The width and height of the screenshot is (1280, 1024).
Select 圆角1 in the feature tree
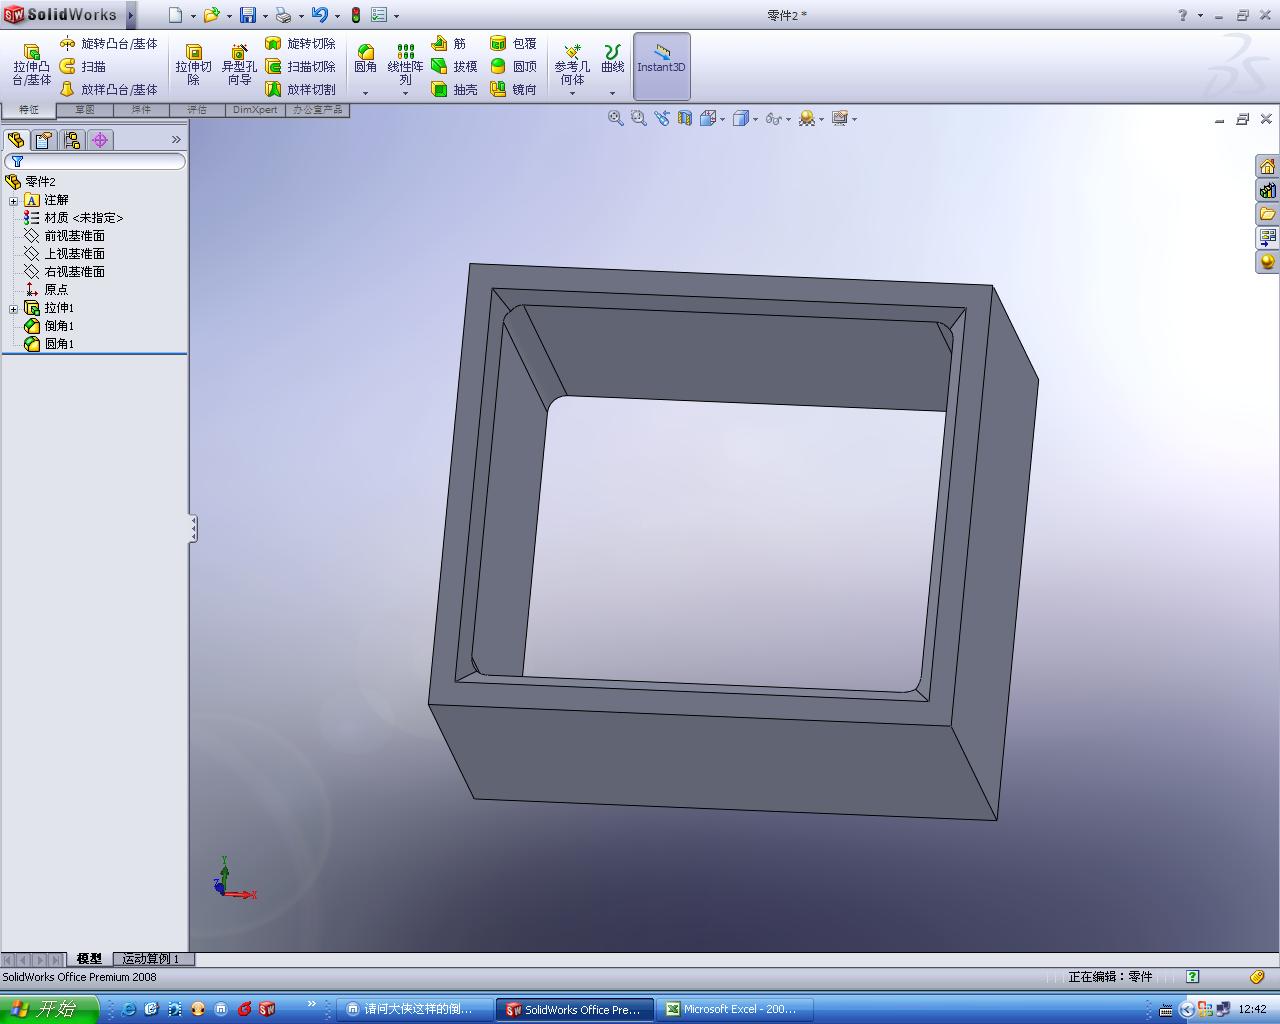tap(49, 344)
